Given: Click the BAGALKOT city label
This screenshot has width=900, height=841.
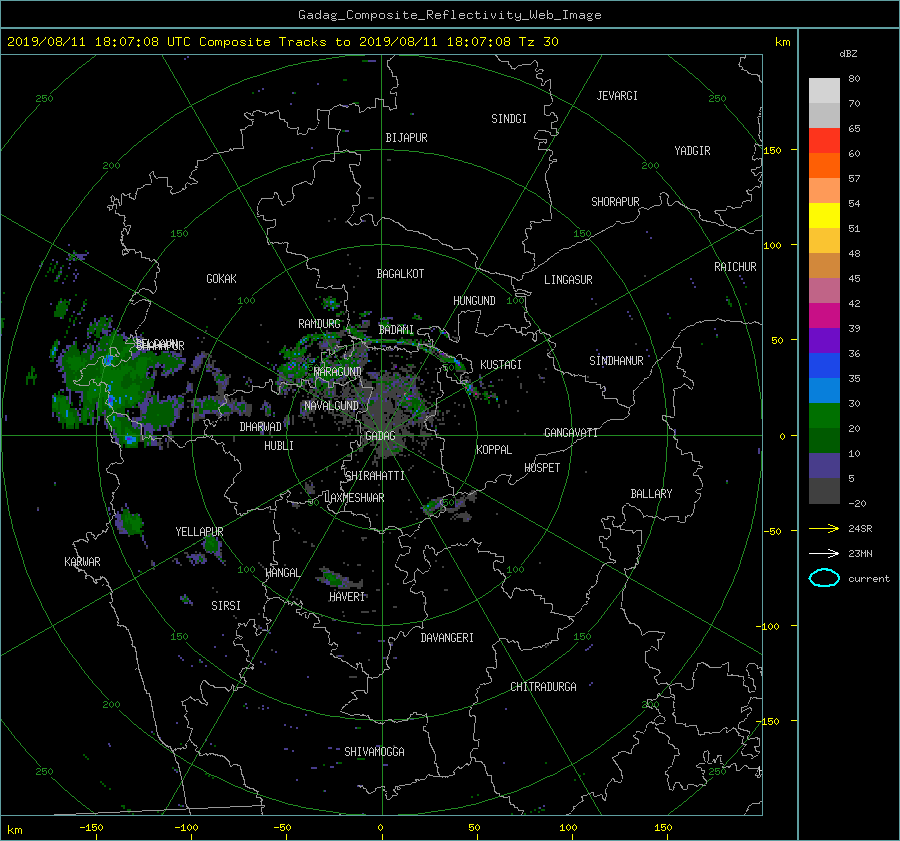Looking at the screenshot, I should coord(400,274).
